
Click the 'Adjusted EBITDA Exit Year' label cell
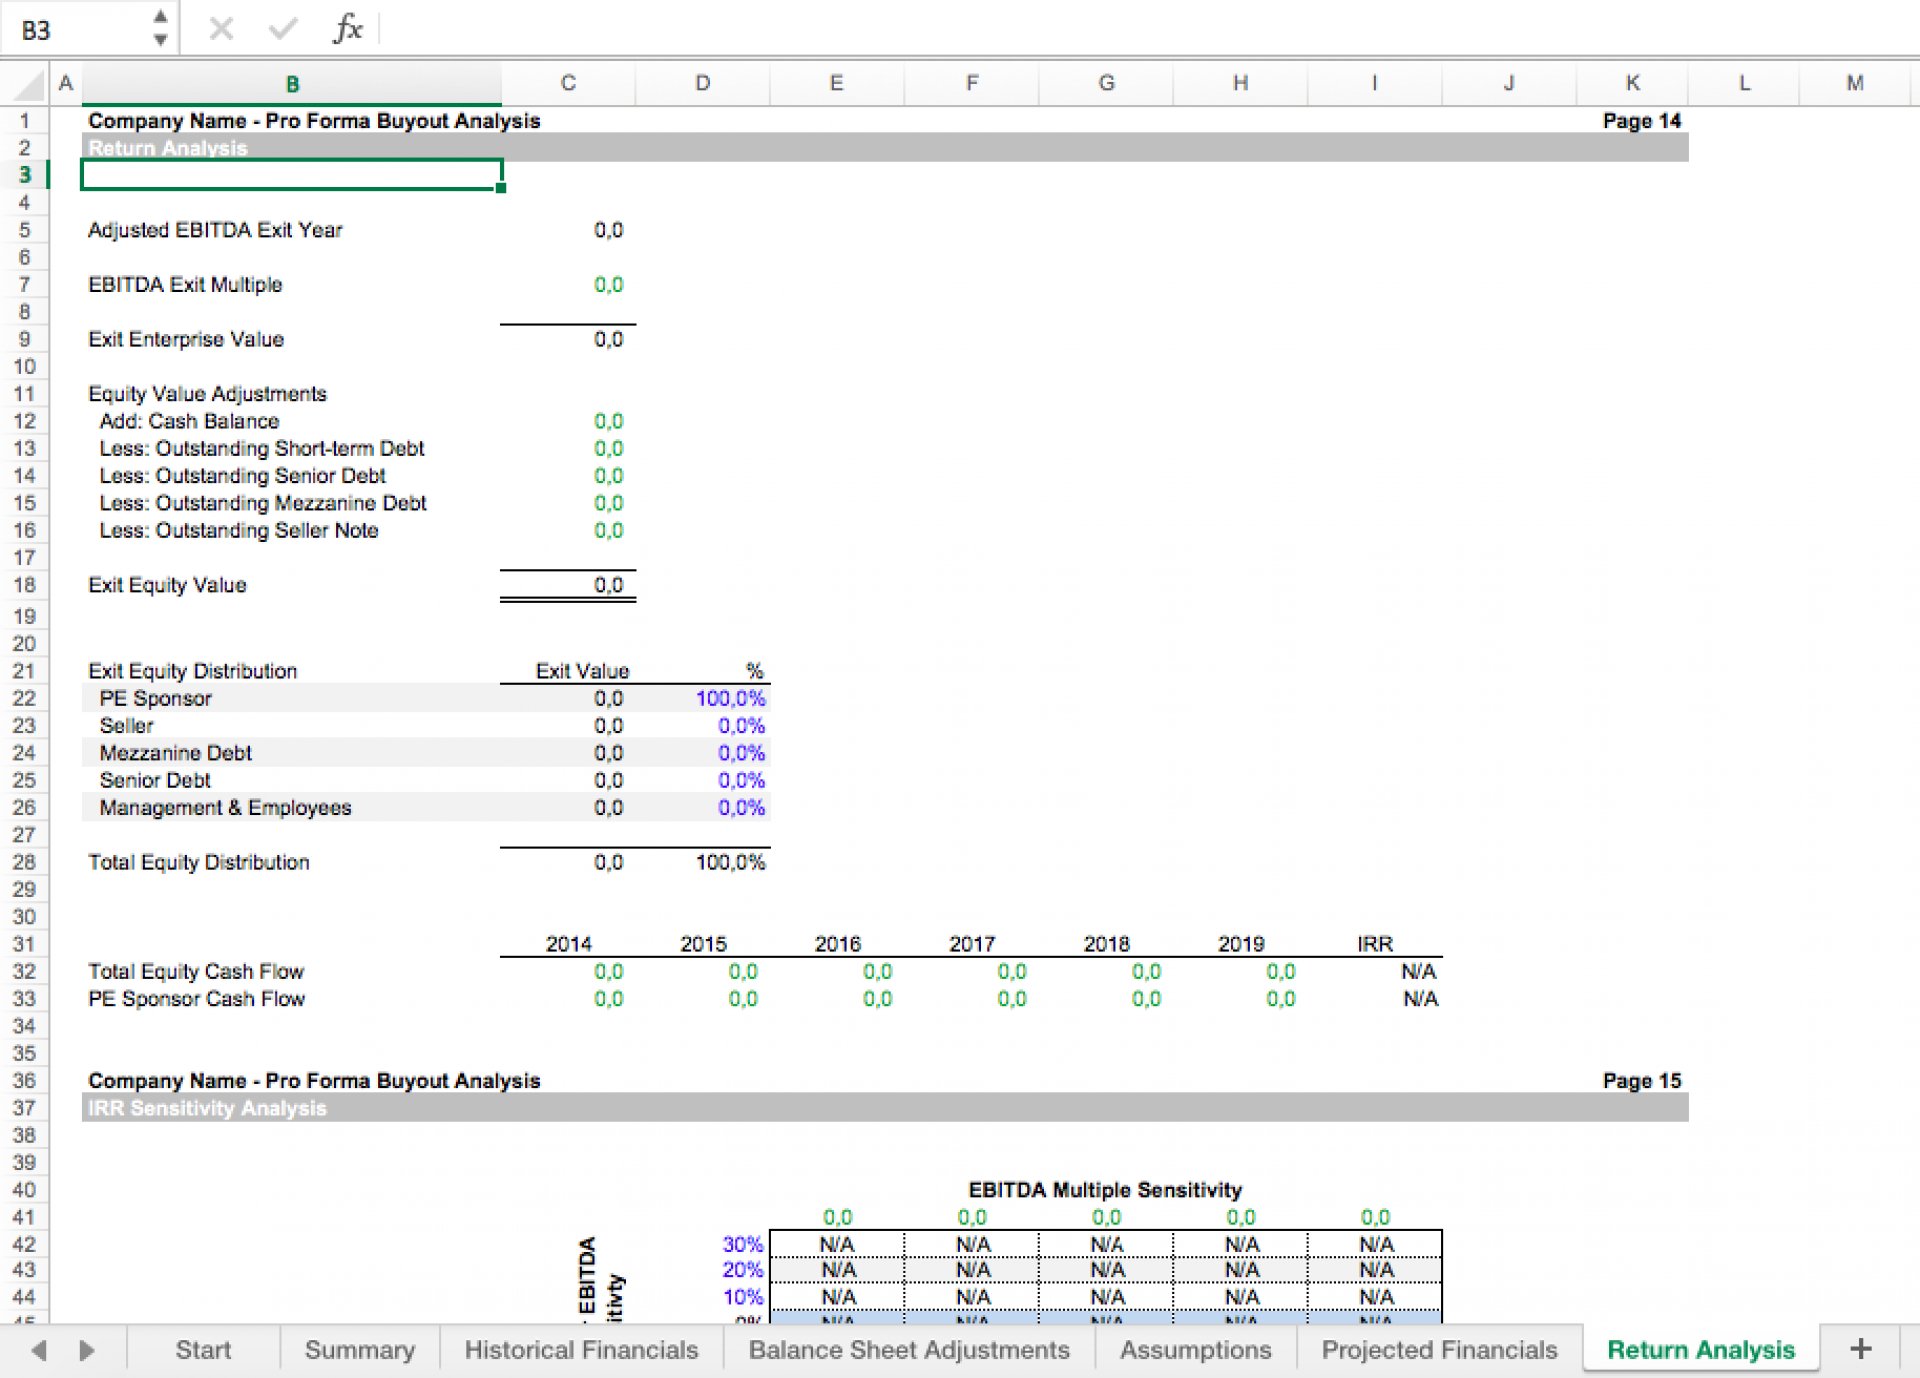[x=215, y=230]
